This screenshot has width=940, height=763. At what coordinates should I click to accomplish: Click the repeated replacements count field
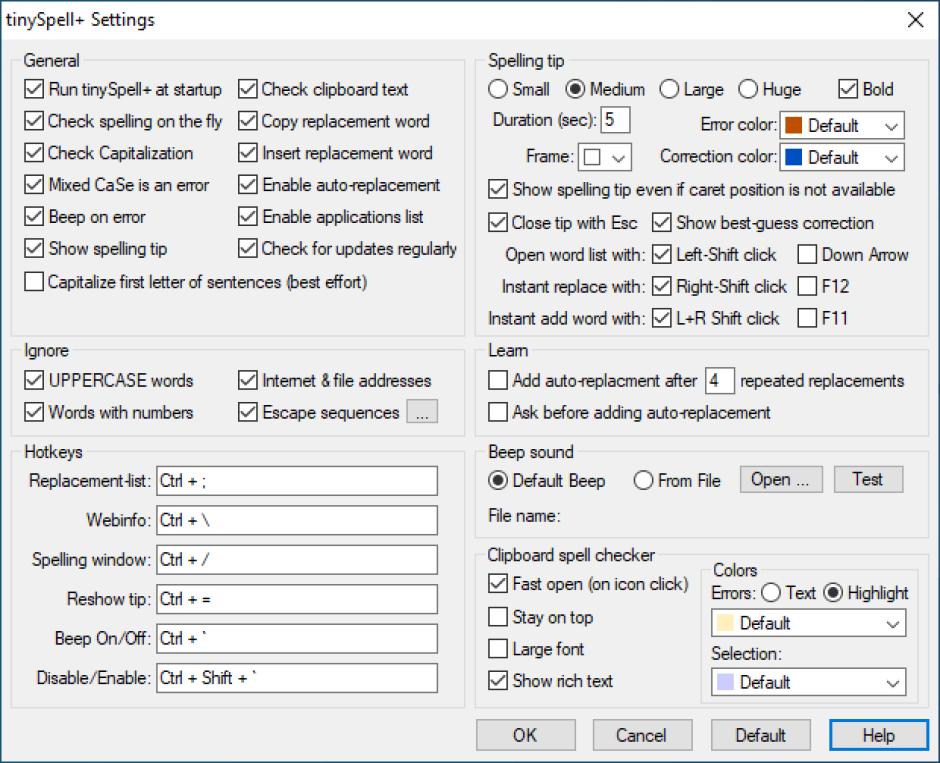[x=719, y=381]
